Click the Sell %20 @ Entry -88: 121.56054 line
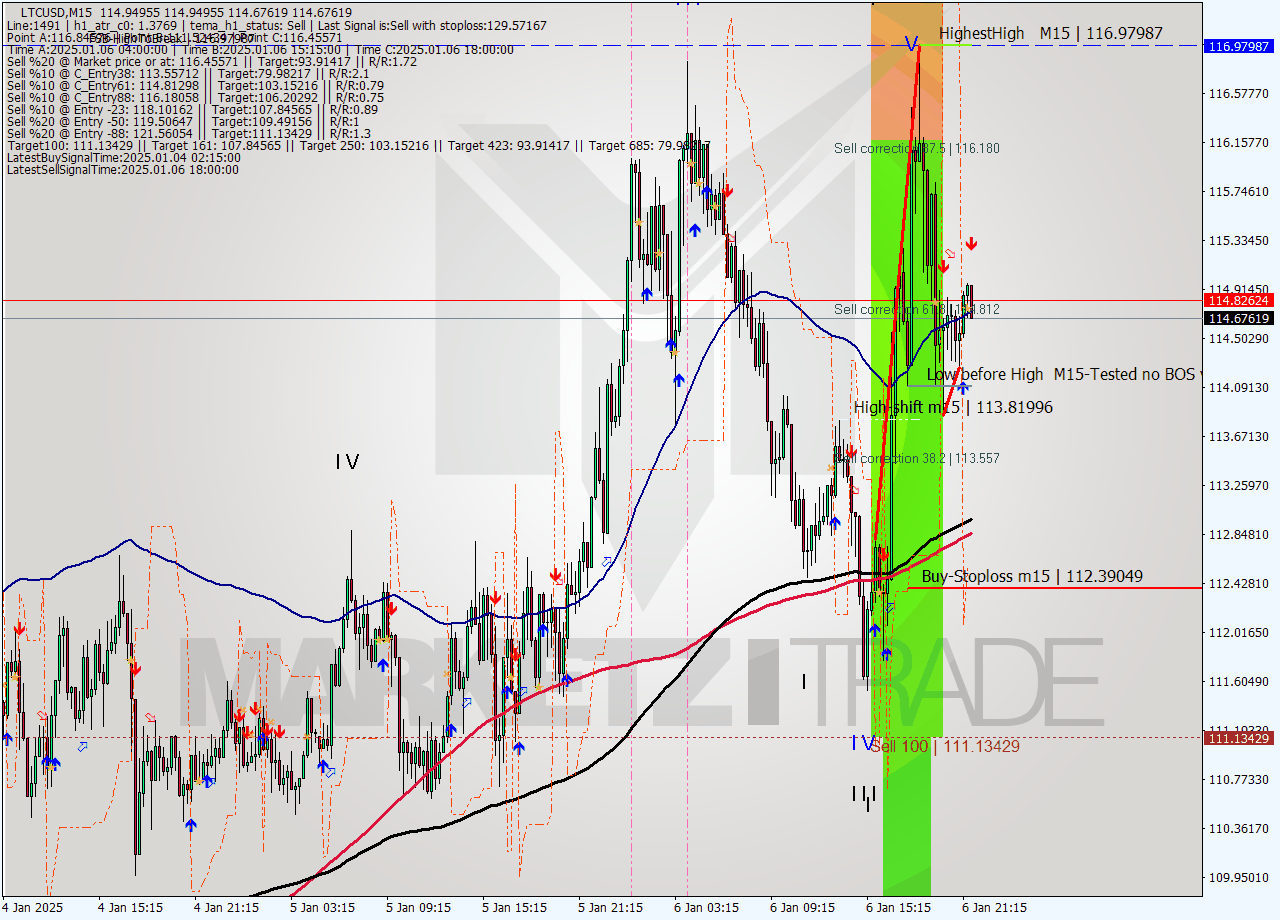 (188, 134)
